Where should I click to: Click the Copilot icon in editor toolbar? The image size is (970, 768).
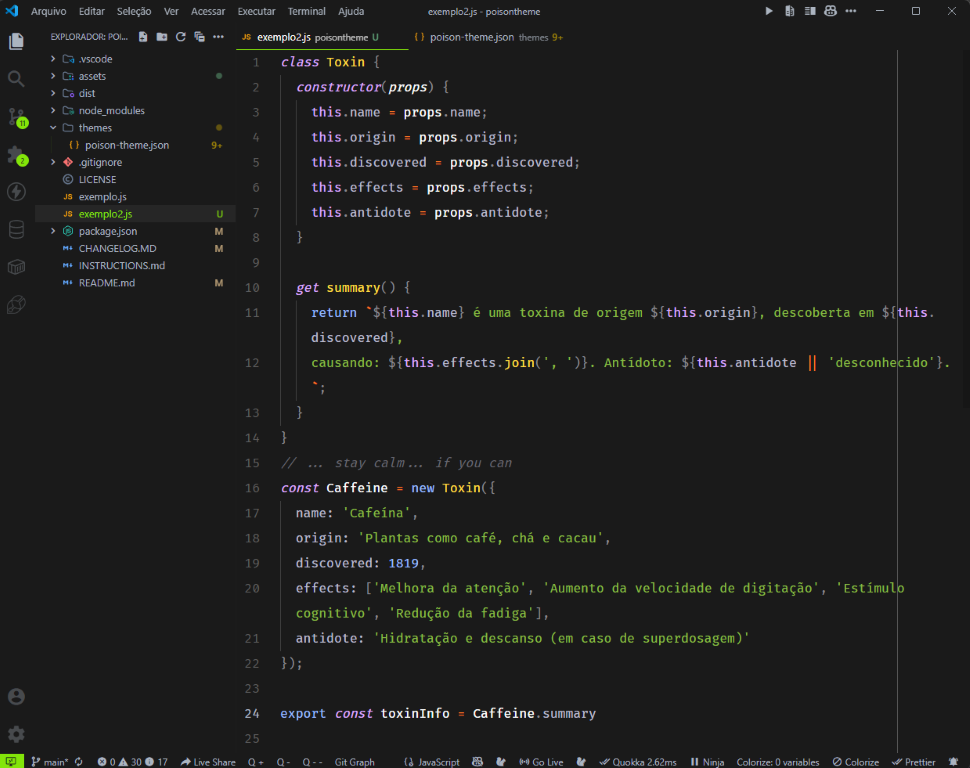coord(830,11)
